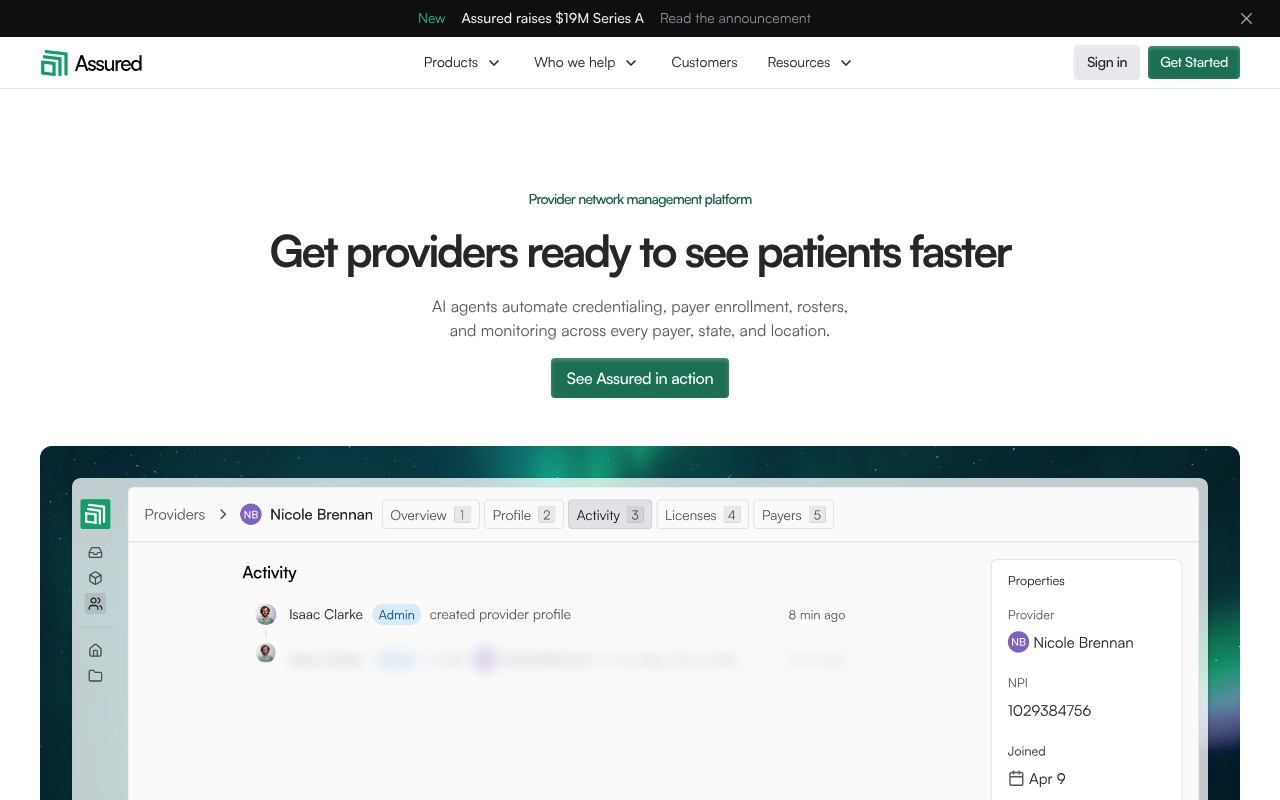Click the chevron next to Who we help

[x=631, y=63]
